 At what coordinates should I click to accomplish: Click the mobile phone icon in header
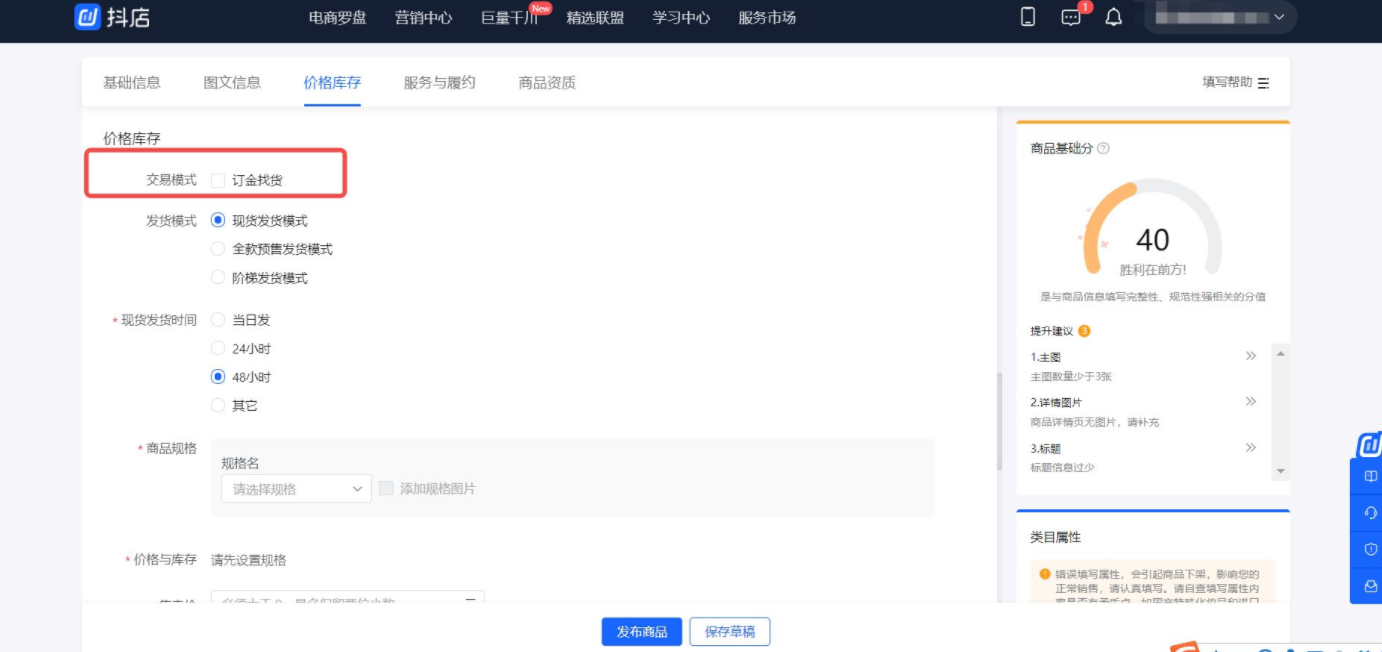(x=1028, y=17)
